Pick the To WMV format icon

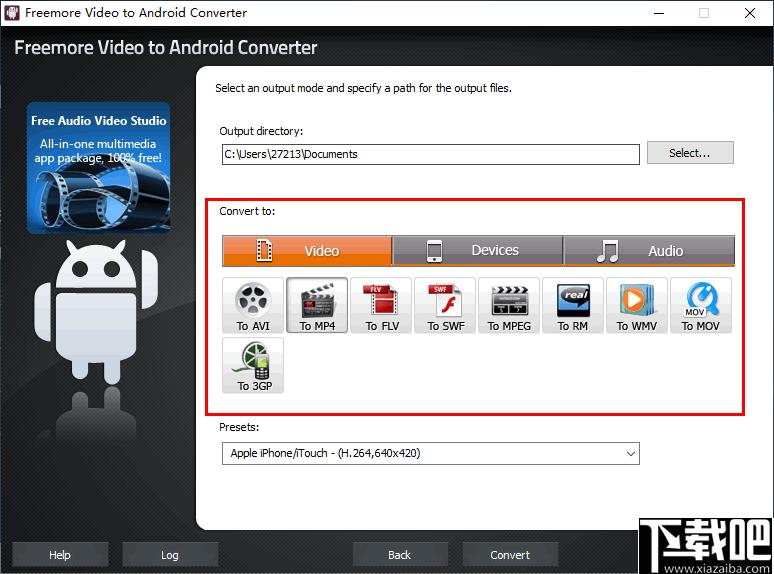637,306
